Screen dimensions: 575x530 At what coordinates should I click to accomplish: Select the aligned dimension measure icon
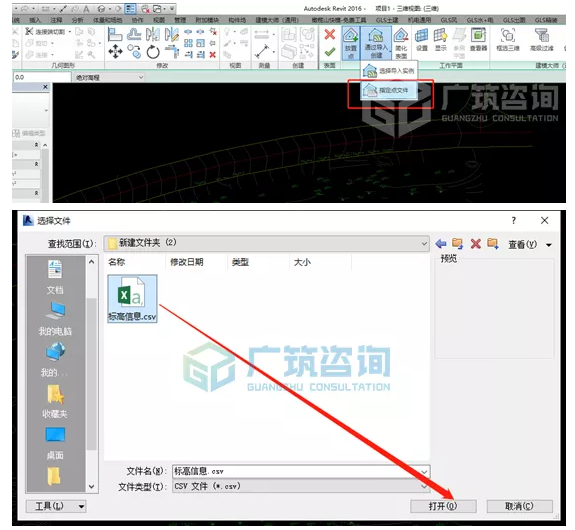click(x=262, y=52)
